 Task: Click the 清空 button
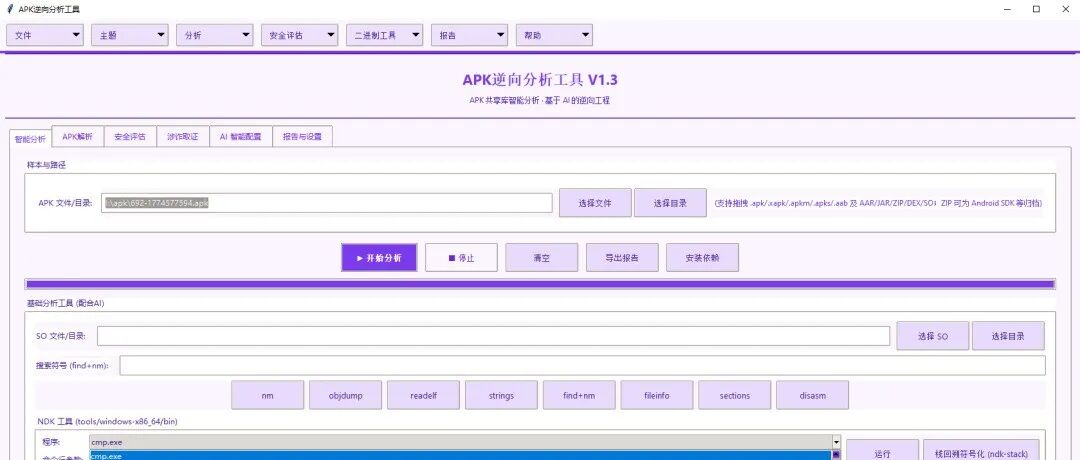[542, 258]
